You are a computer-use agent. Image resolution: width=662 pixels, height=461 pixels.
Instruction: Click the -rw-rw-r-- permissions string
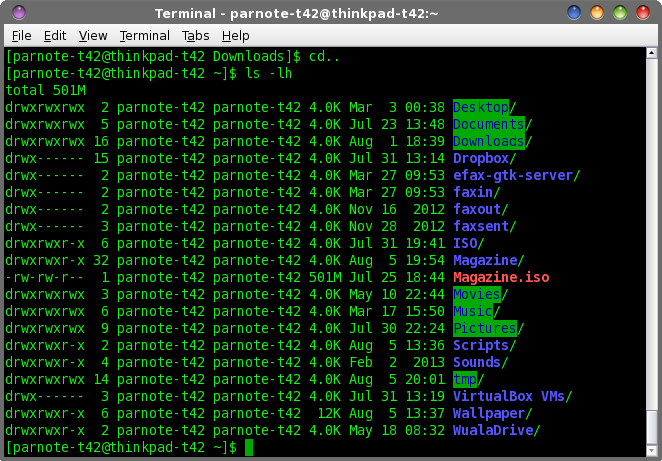coord(45,277)
